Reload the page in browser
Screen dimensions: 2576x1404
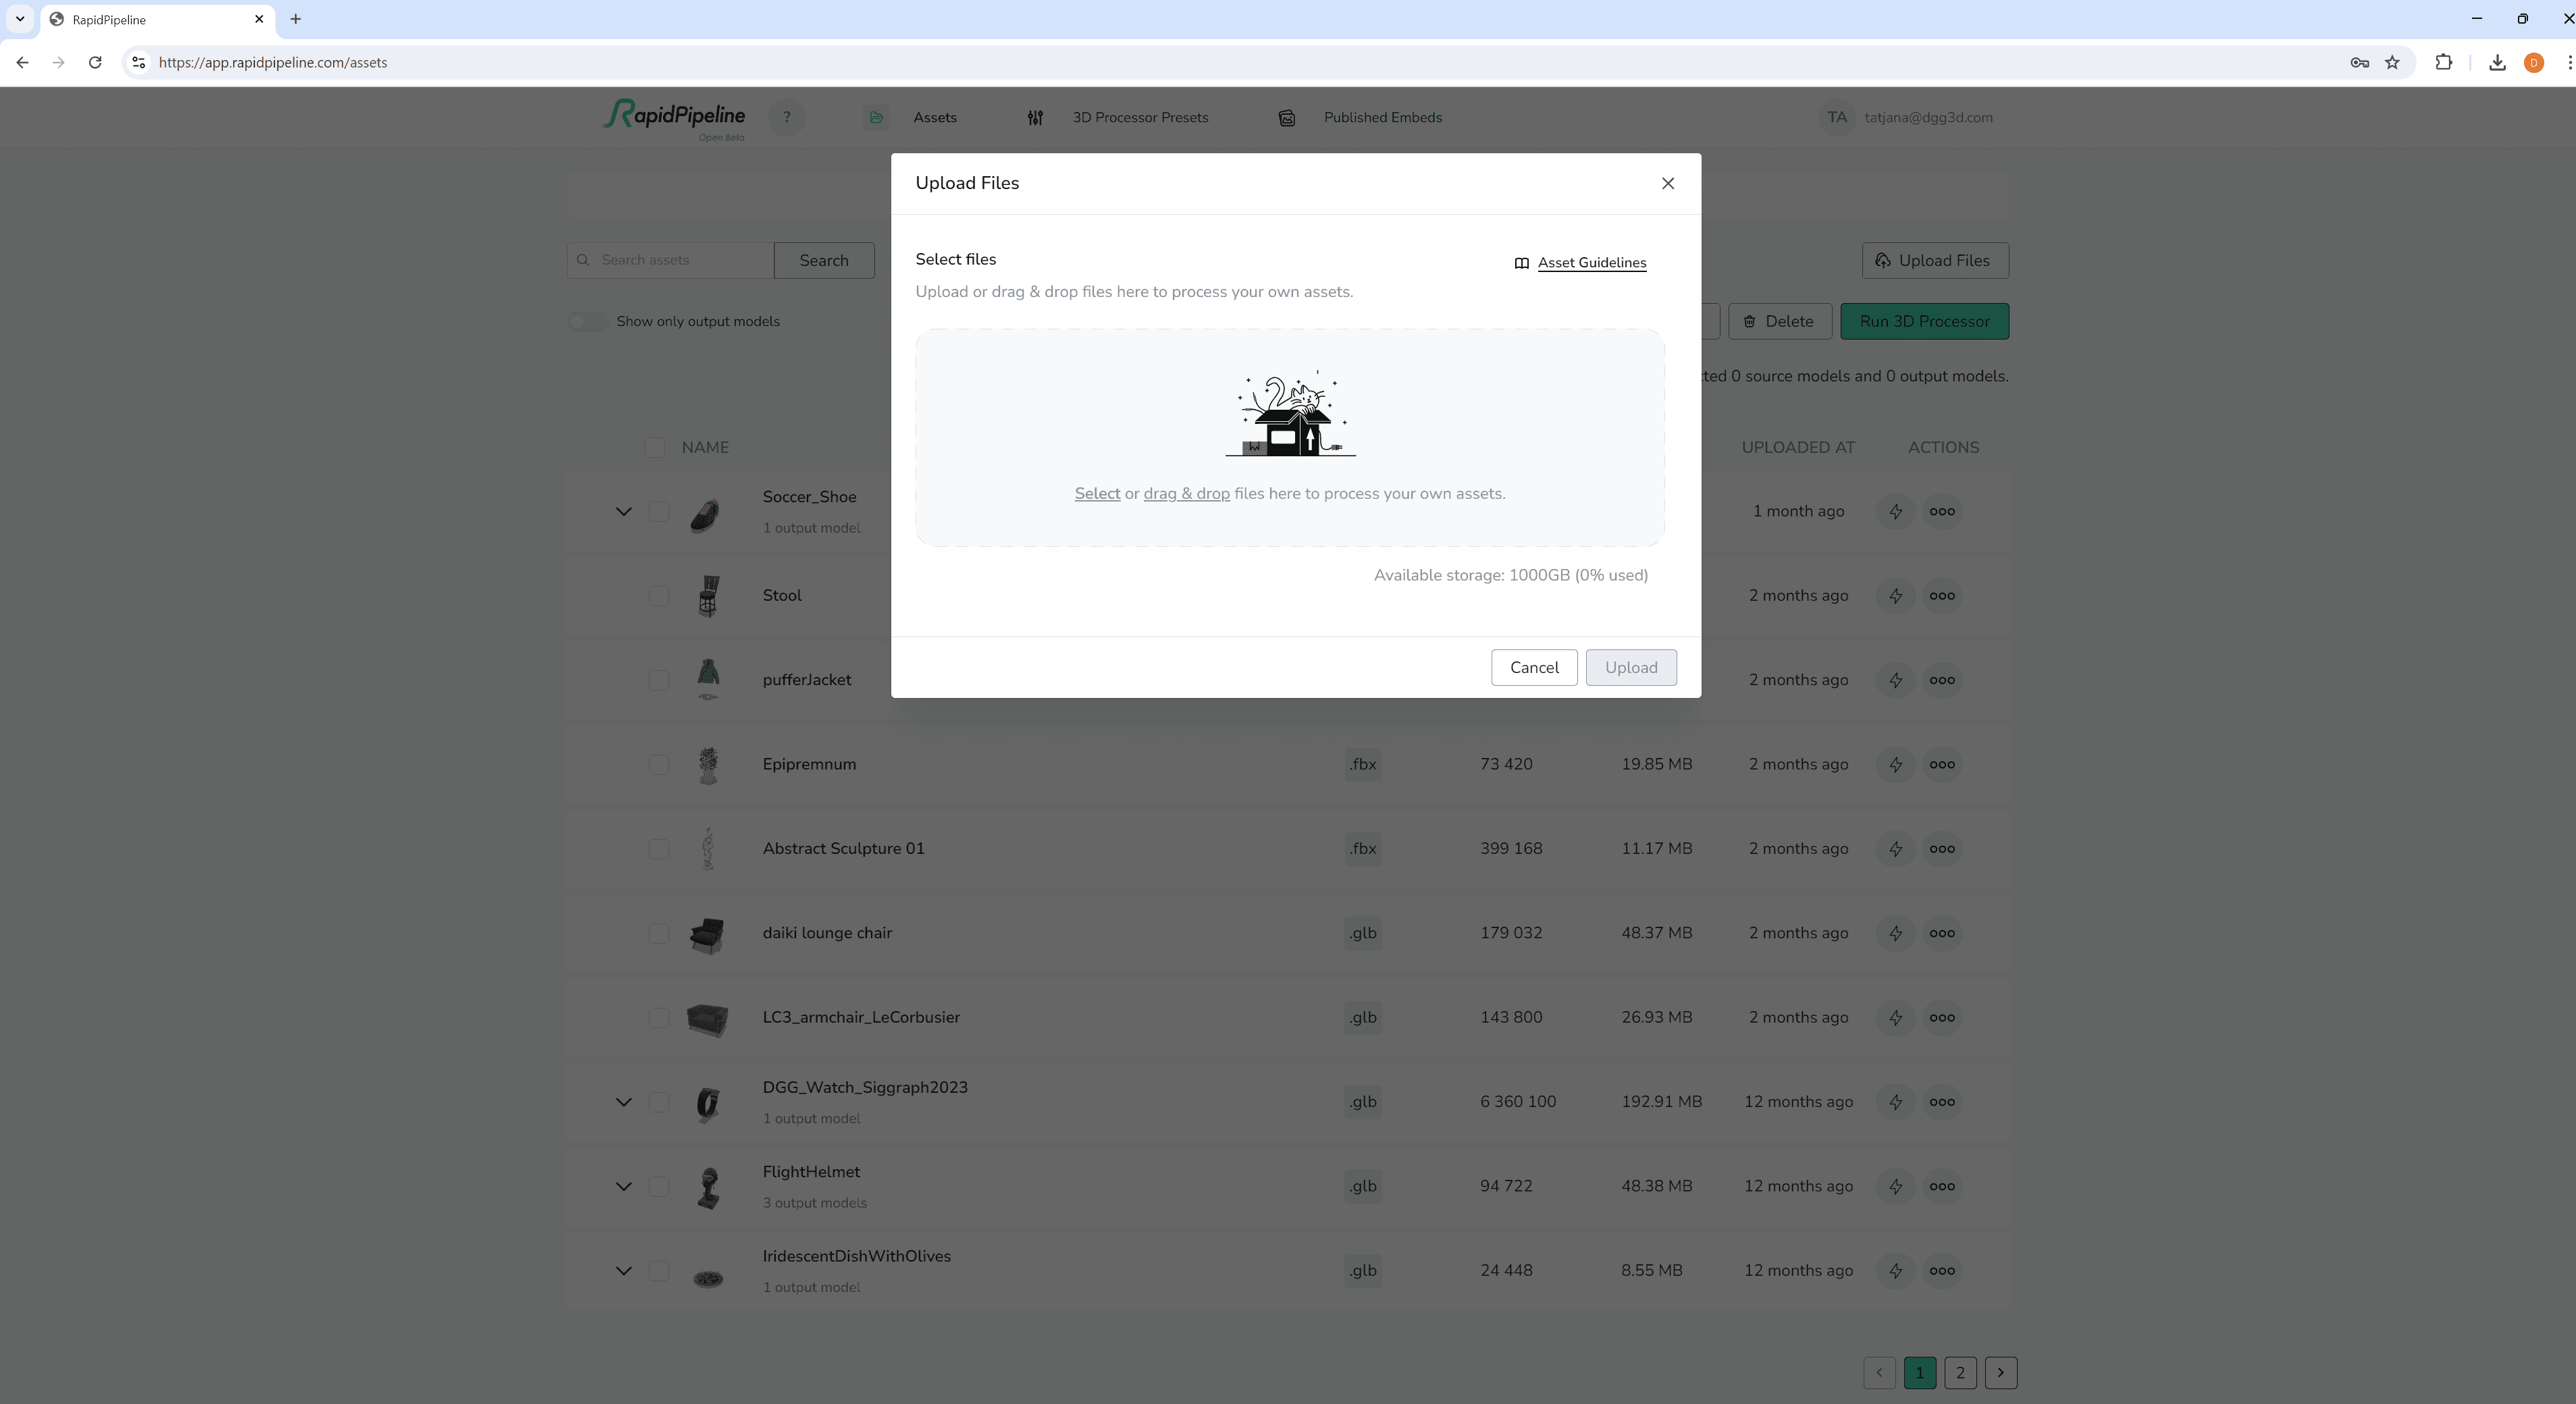pyautogui.click(x=95, y=62)
